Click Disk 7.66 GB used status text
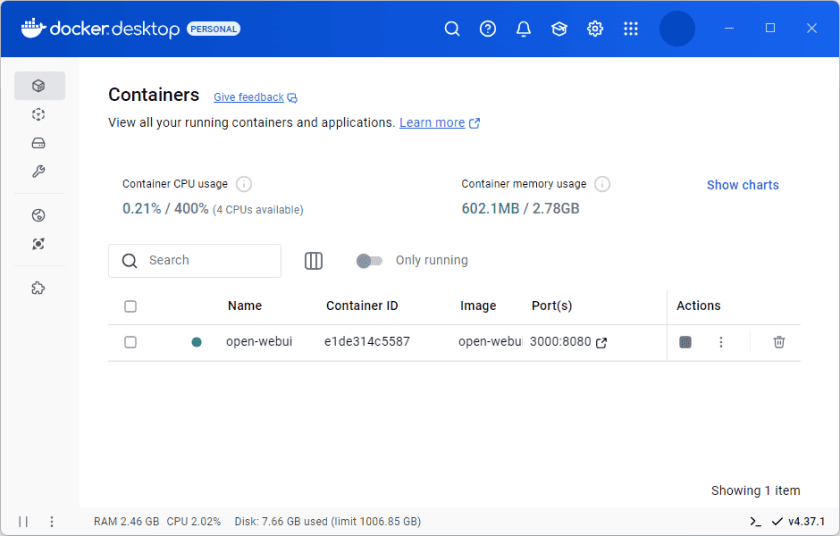840x536 pixels. click(x=327, y=522)
